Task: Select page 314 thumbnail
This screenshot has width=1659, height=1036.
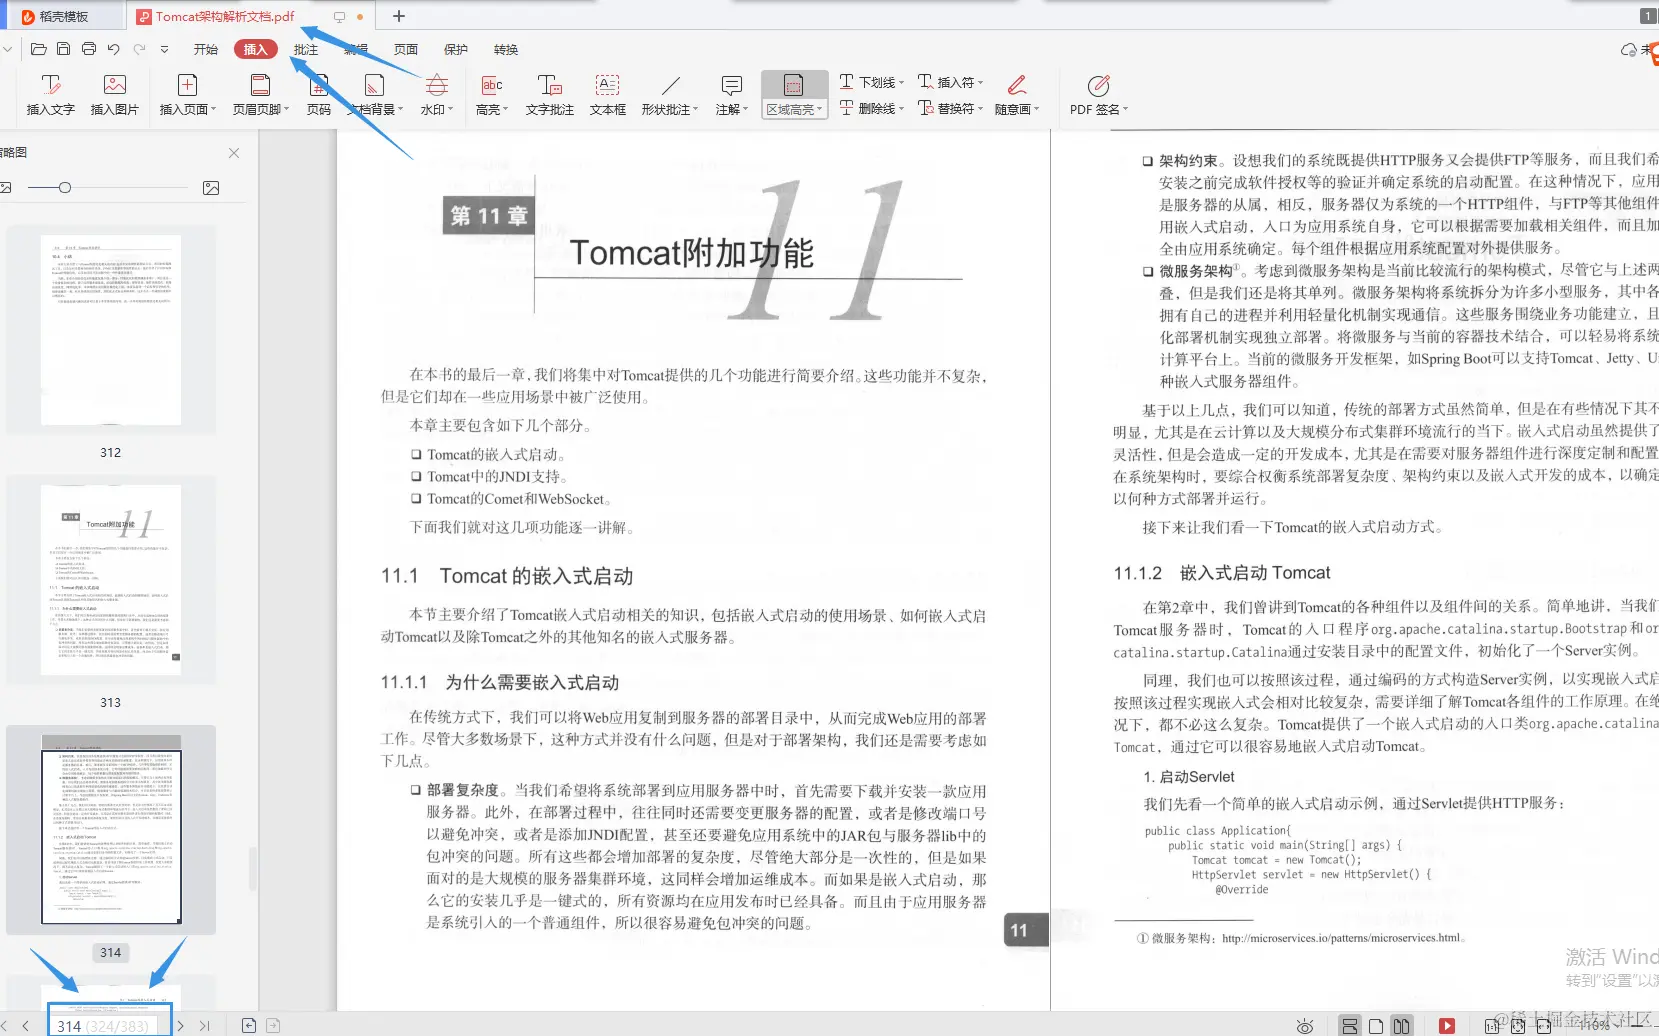Action: [x=111, y=830]
